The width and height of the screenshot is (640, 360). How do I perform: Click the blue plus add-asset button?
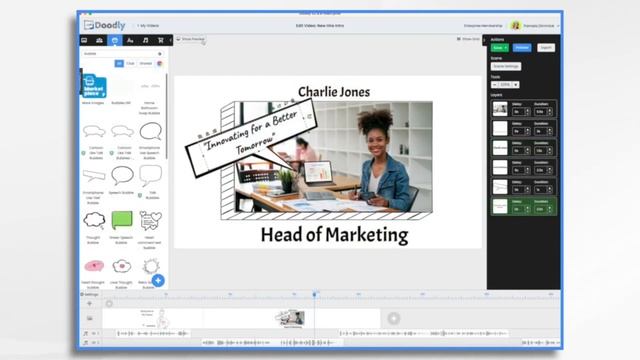158,280
